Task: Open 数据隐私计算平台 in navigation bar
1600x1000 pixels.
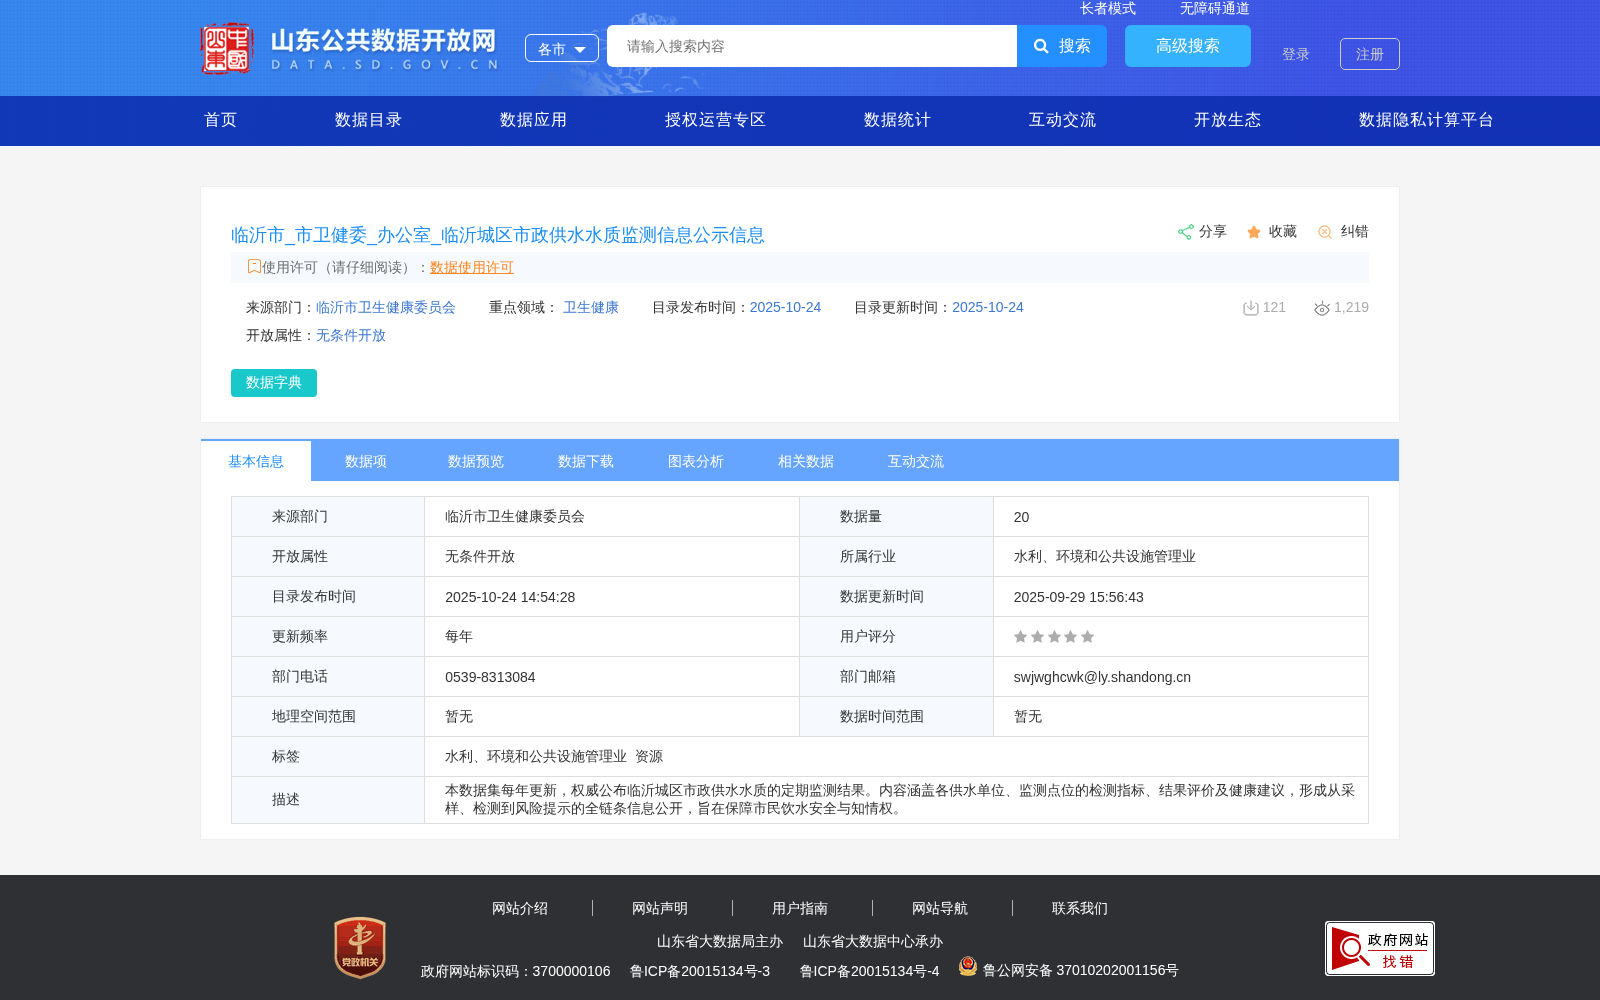Action: click(1426, 120)
